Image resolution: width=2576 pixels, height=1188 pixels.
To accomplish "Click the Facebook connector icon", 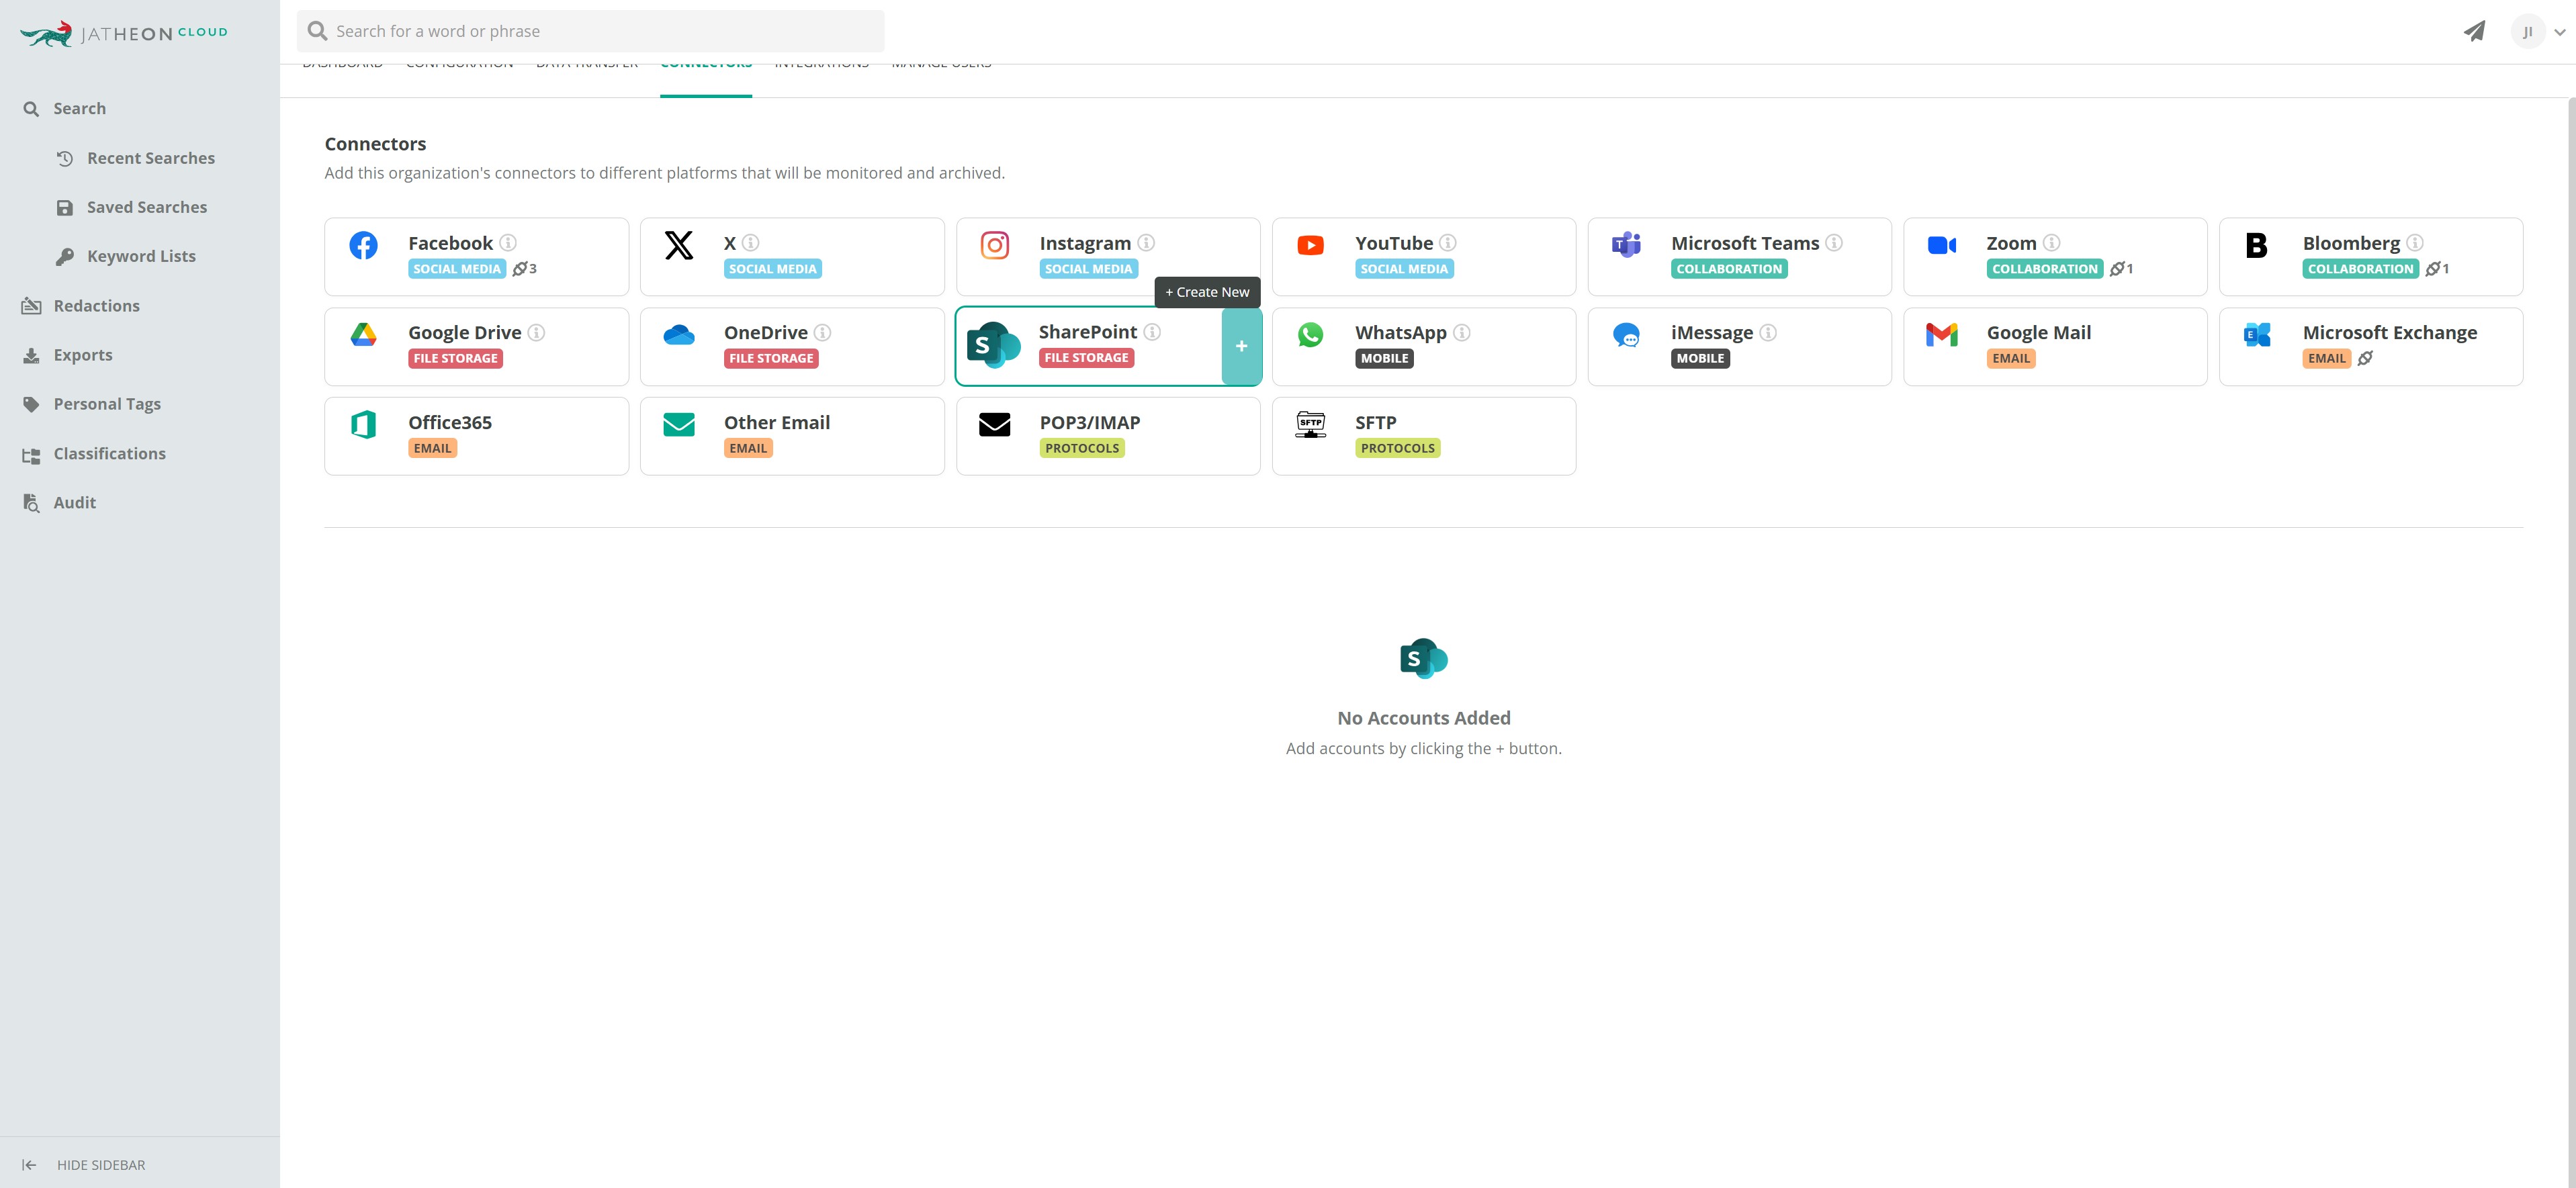I will coord(363,245).
